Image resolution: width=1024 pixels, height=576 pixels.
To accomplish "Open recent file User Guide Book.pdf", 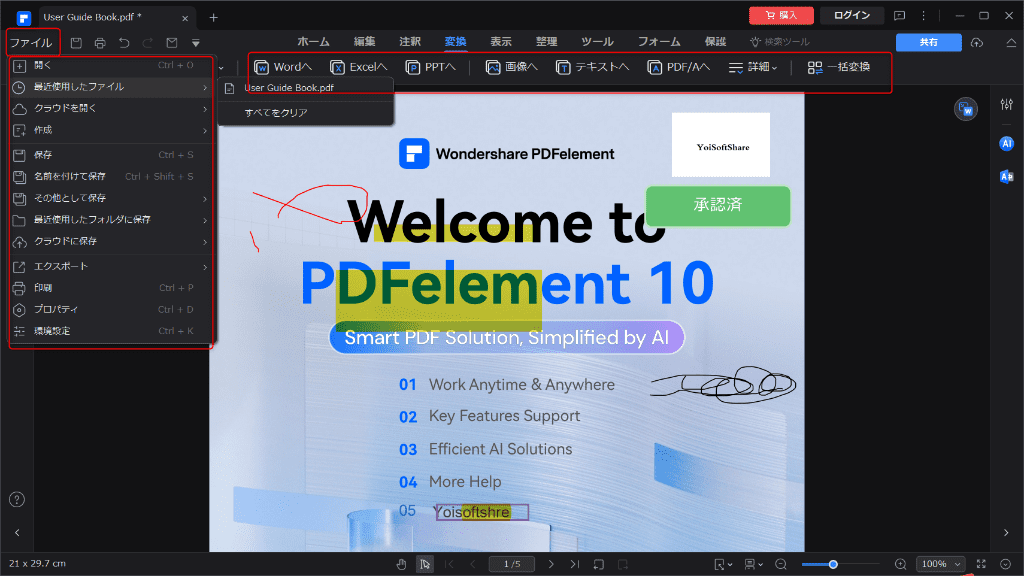I will click(306, 88).
